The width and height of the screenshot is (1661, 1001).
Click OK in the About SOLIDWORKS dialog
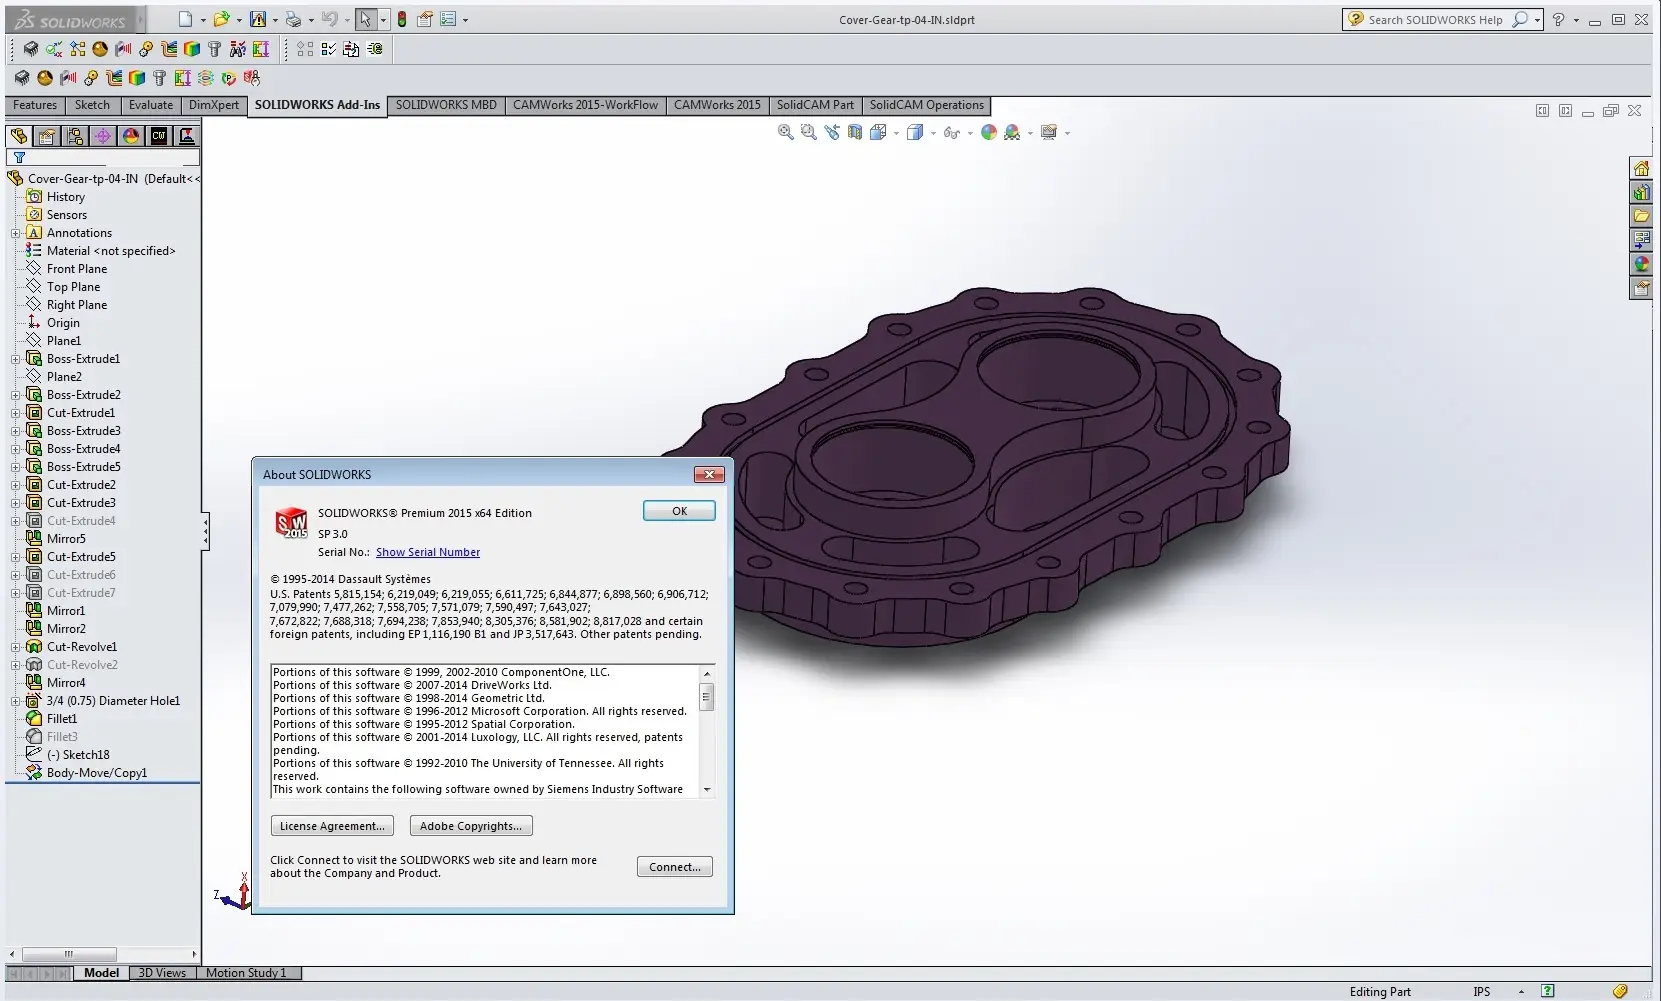point(679,511)
